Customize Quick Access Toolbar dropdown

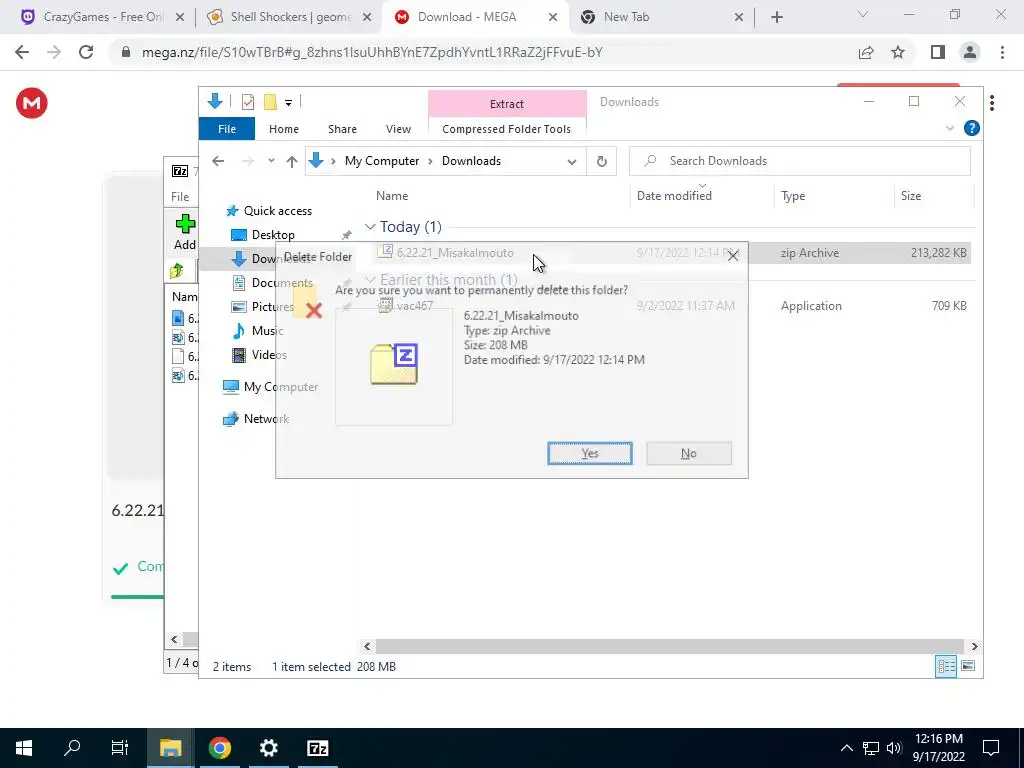coord(288,102)
